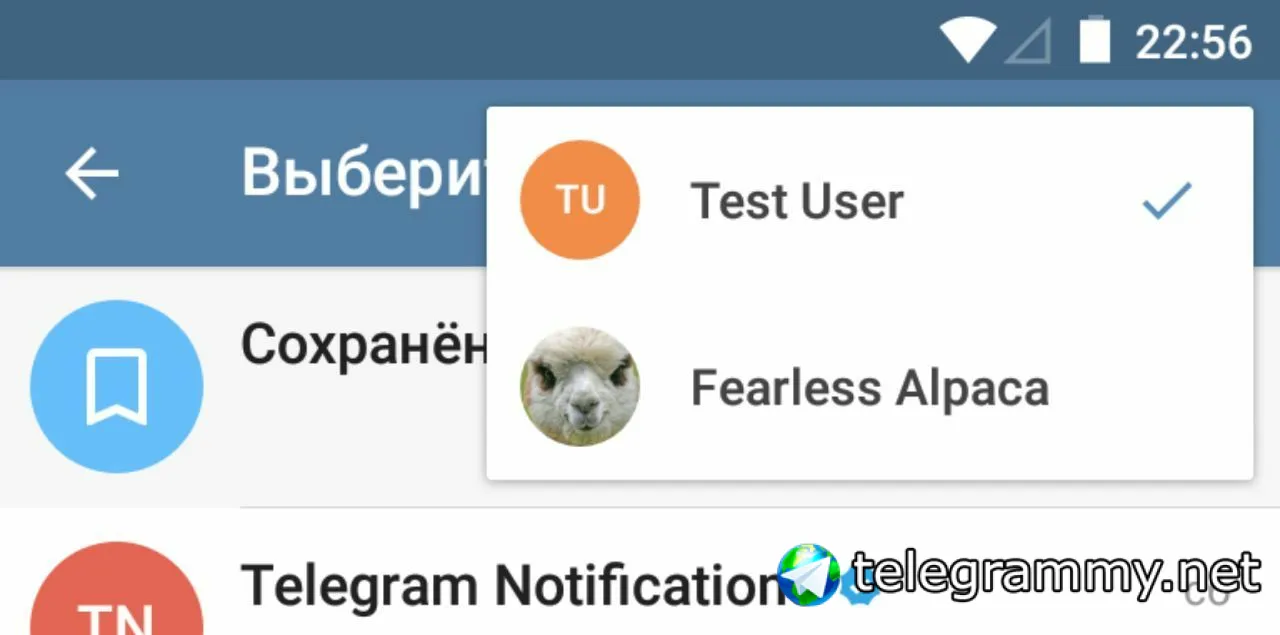The image size is (1280, 635).
Task: Tap the mobile signal indicator
Action: (x=1028, y=42)
